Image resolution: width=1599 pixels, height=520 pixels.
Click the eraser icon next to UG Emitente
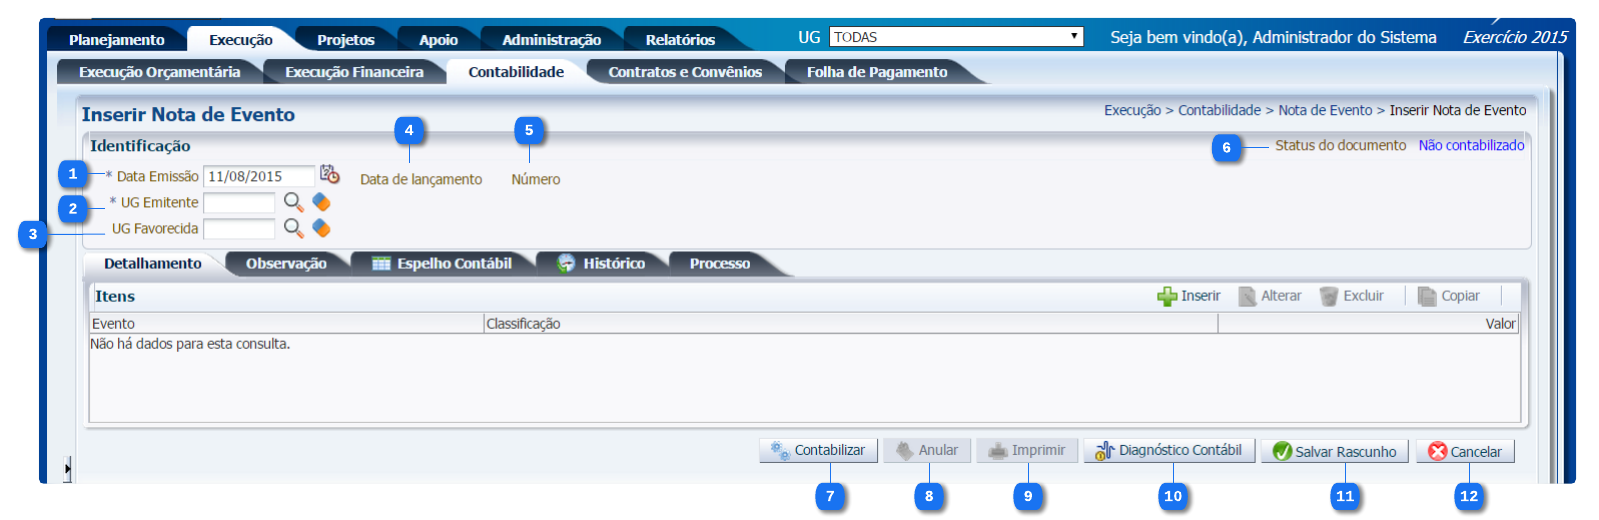[x=321, y=202]
